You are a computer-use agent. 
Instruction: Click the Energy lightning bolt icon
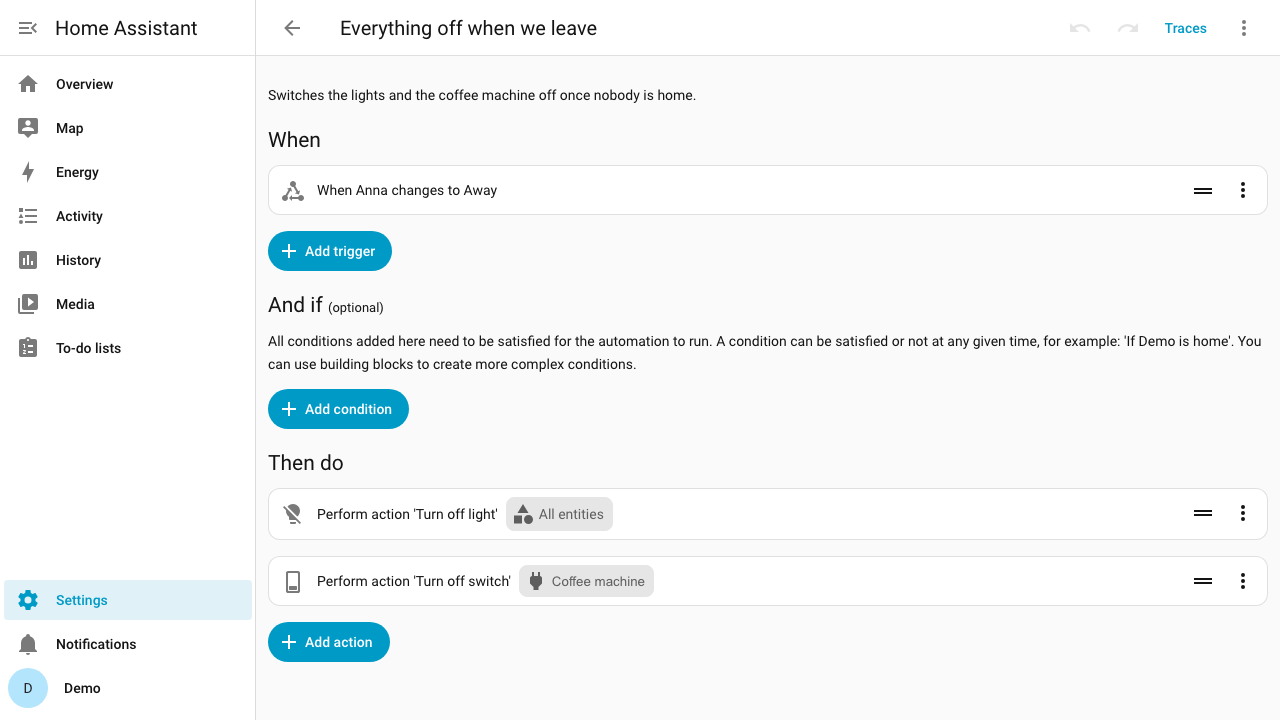(x=28, y=172)
